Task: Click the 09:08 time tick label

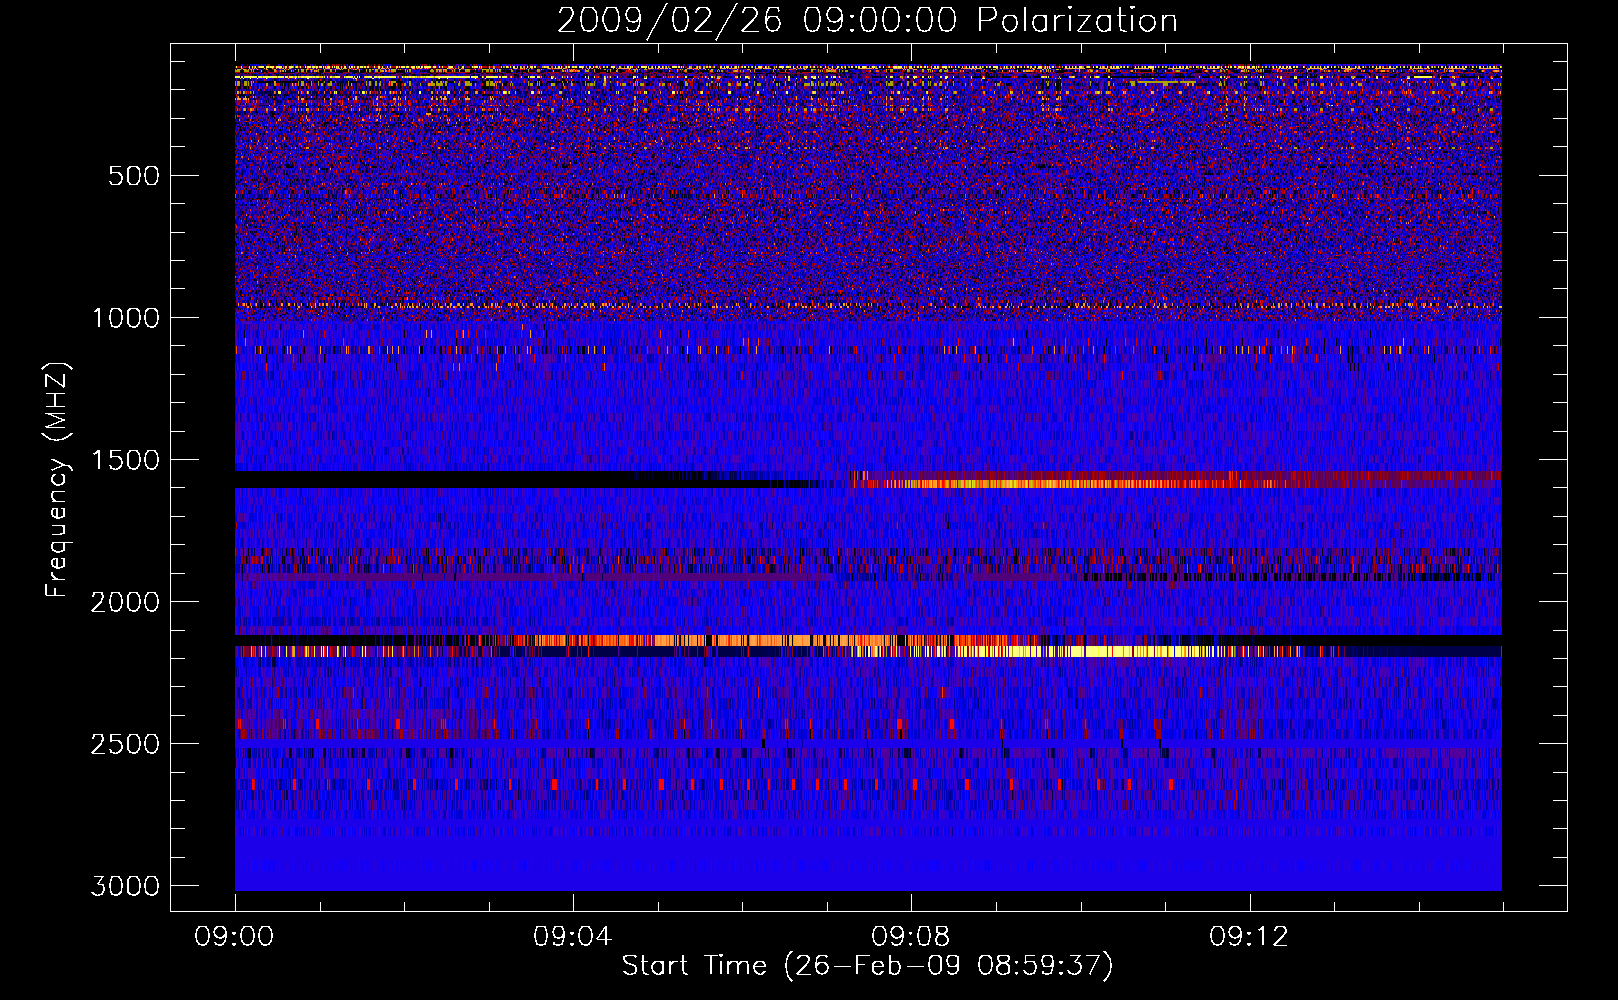Action: coord(911,937)
